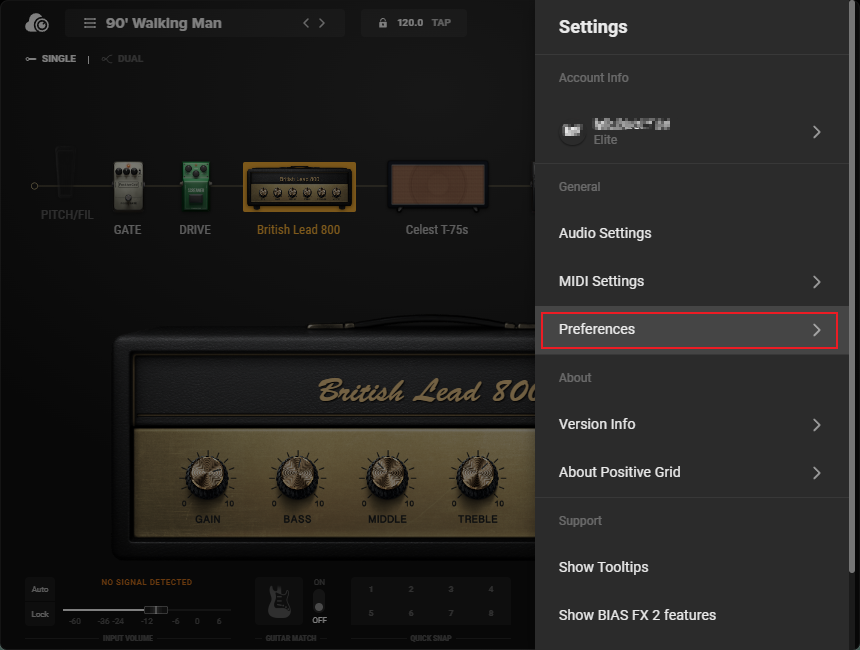This screenshot has height=650, width=860.
Task: Expand Version Info chevron arrow
Action: 817,425
